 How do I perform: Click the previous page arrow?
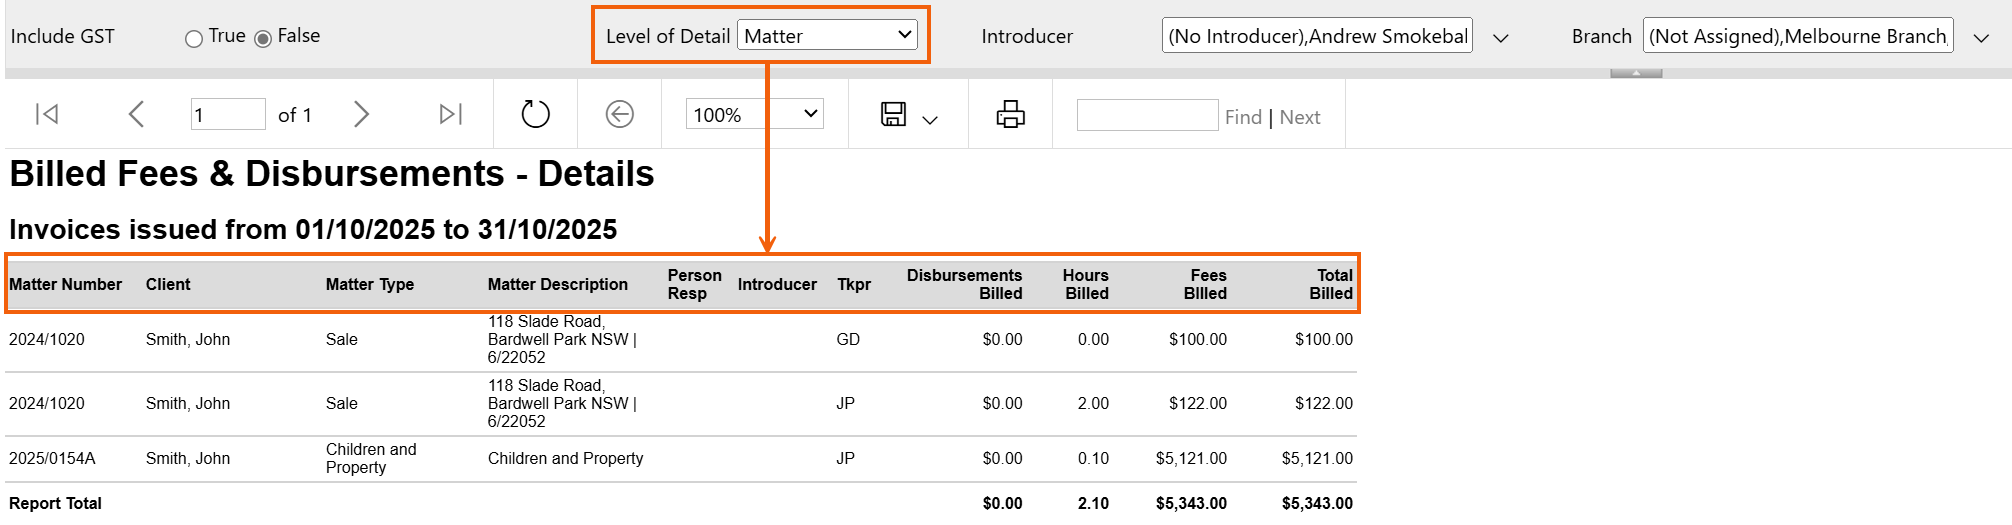point(137,115)
